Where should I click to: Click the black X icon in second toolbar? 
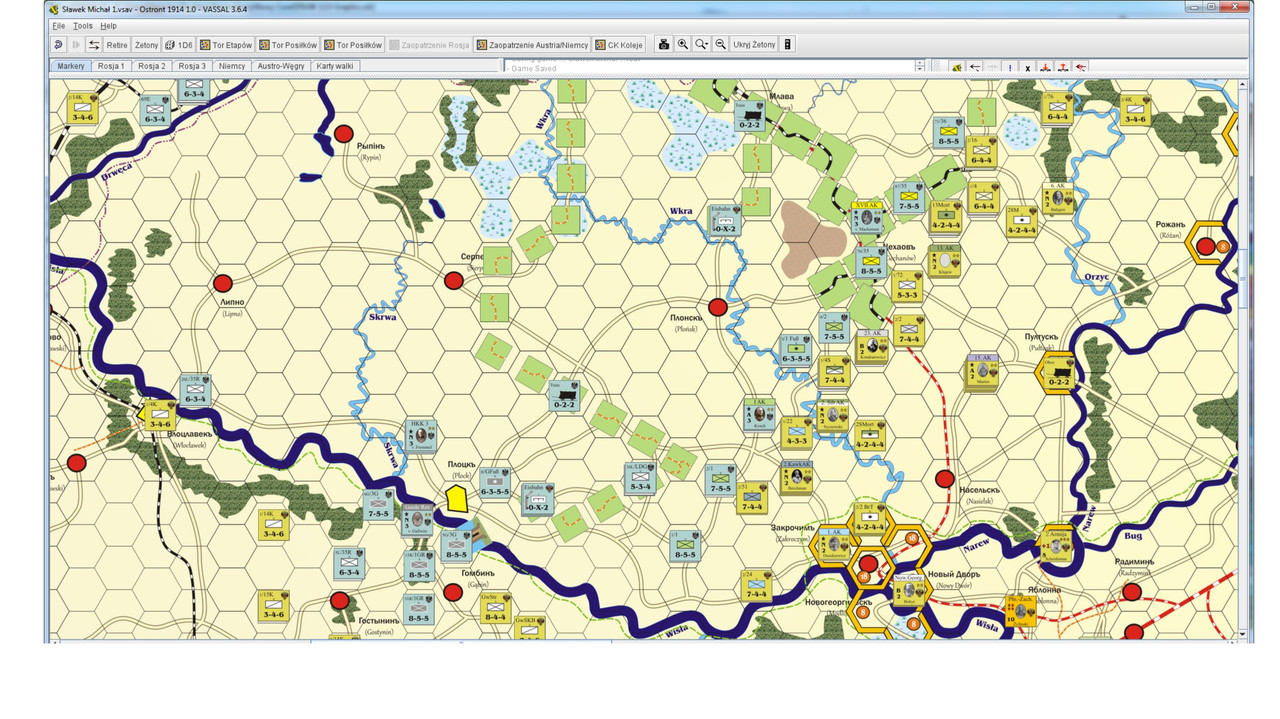click(x=1027, y=67)
